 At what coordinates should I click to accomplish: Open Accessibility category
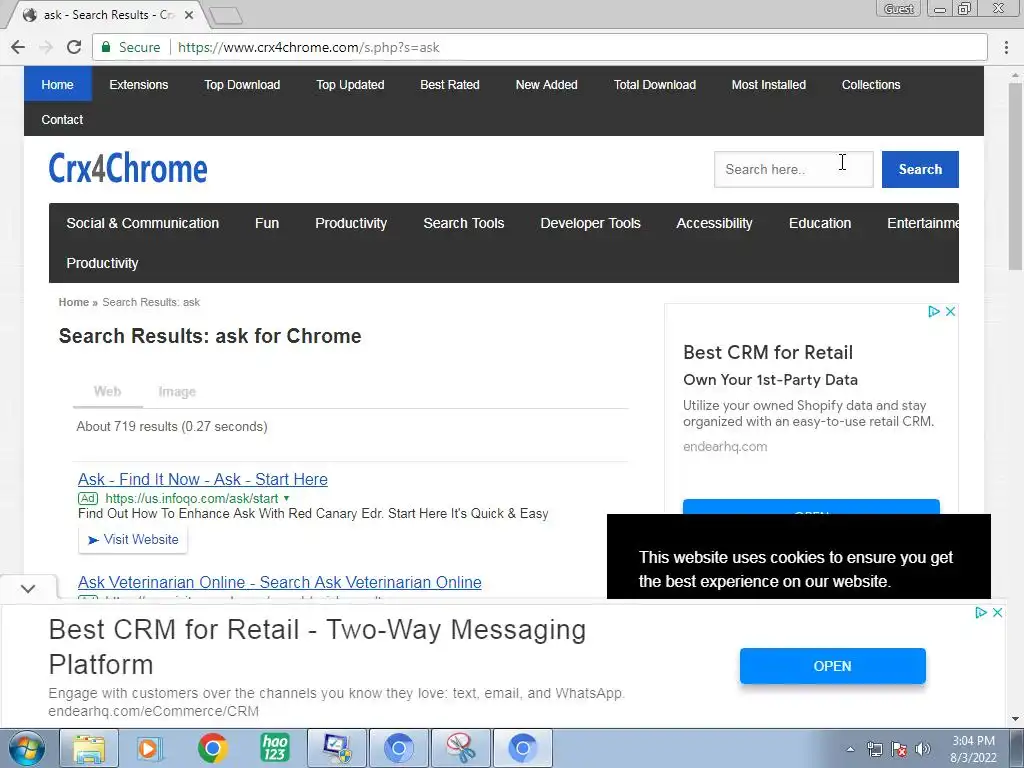(714, 223)
